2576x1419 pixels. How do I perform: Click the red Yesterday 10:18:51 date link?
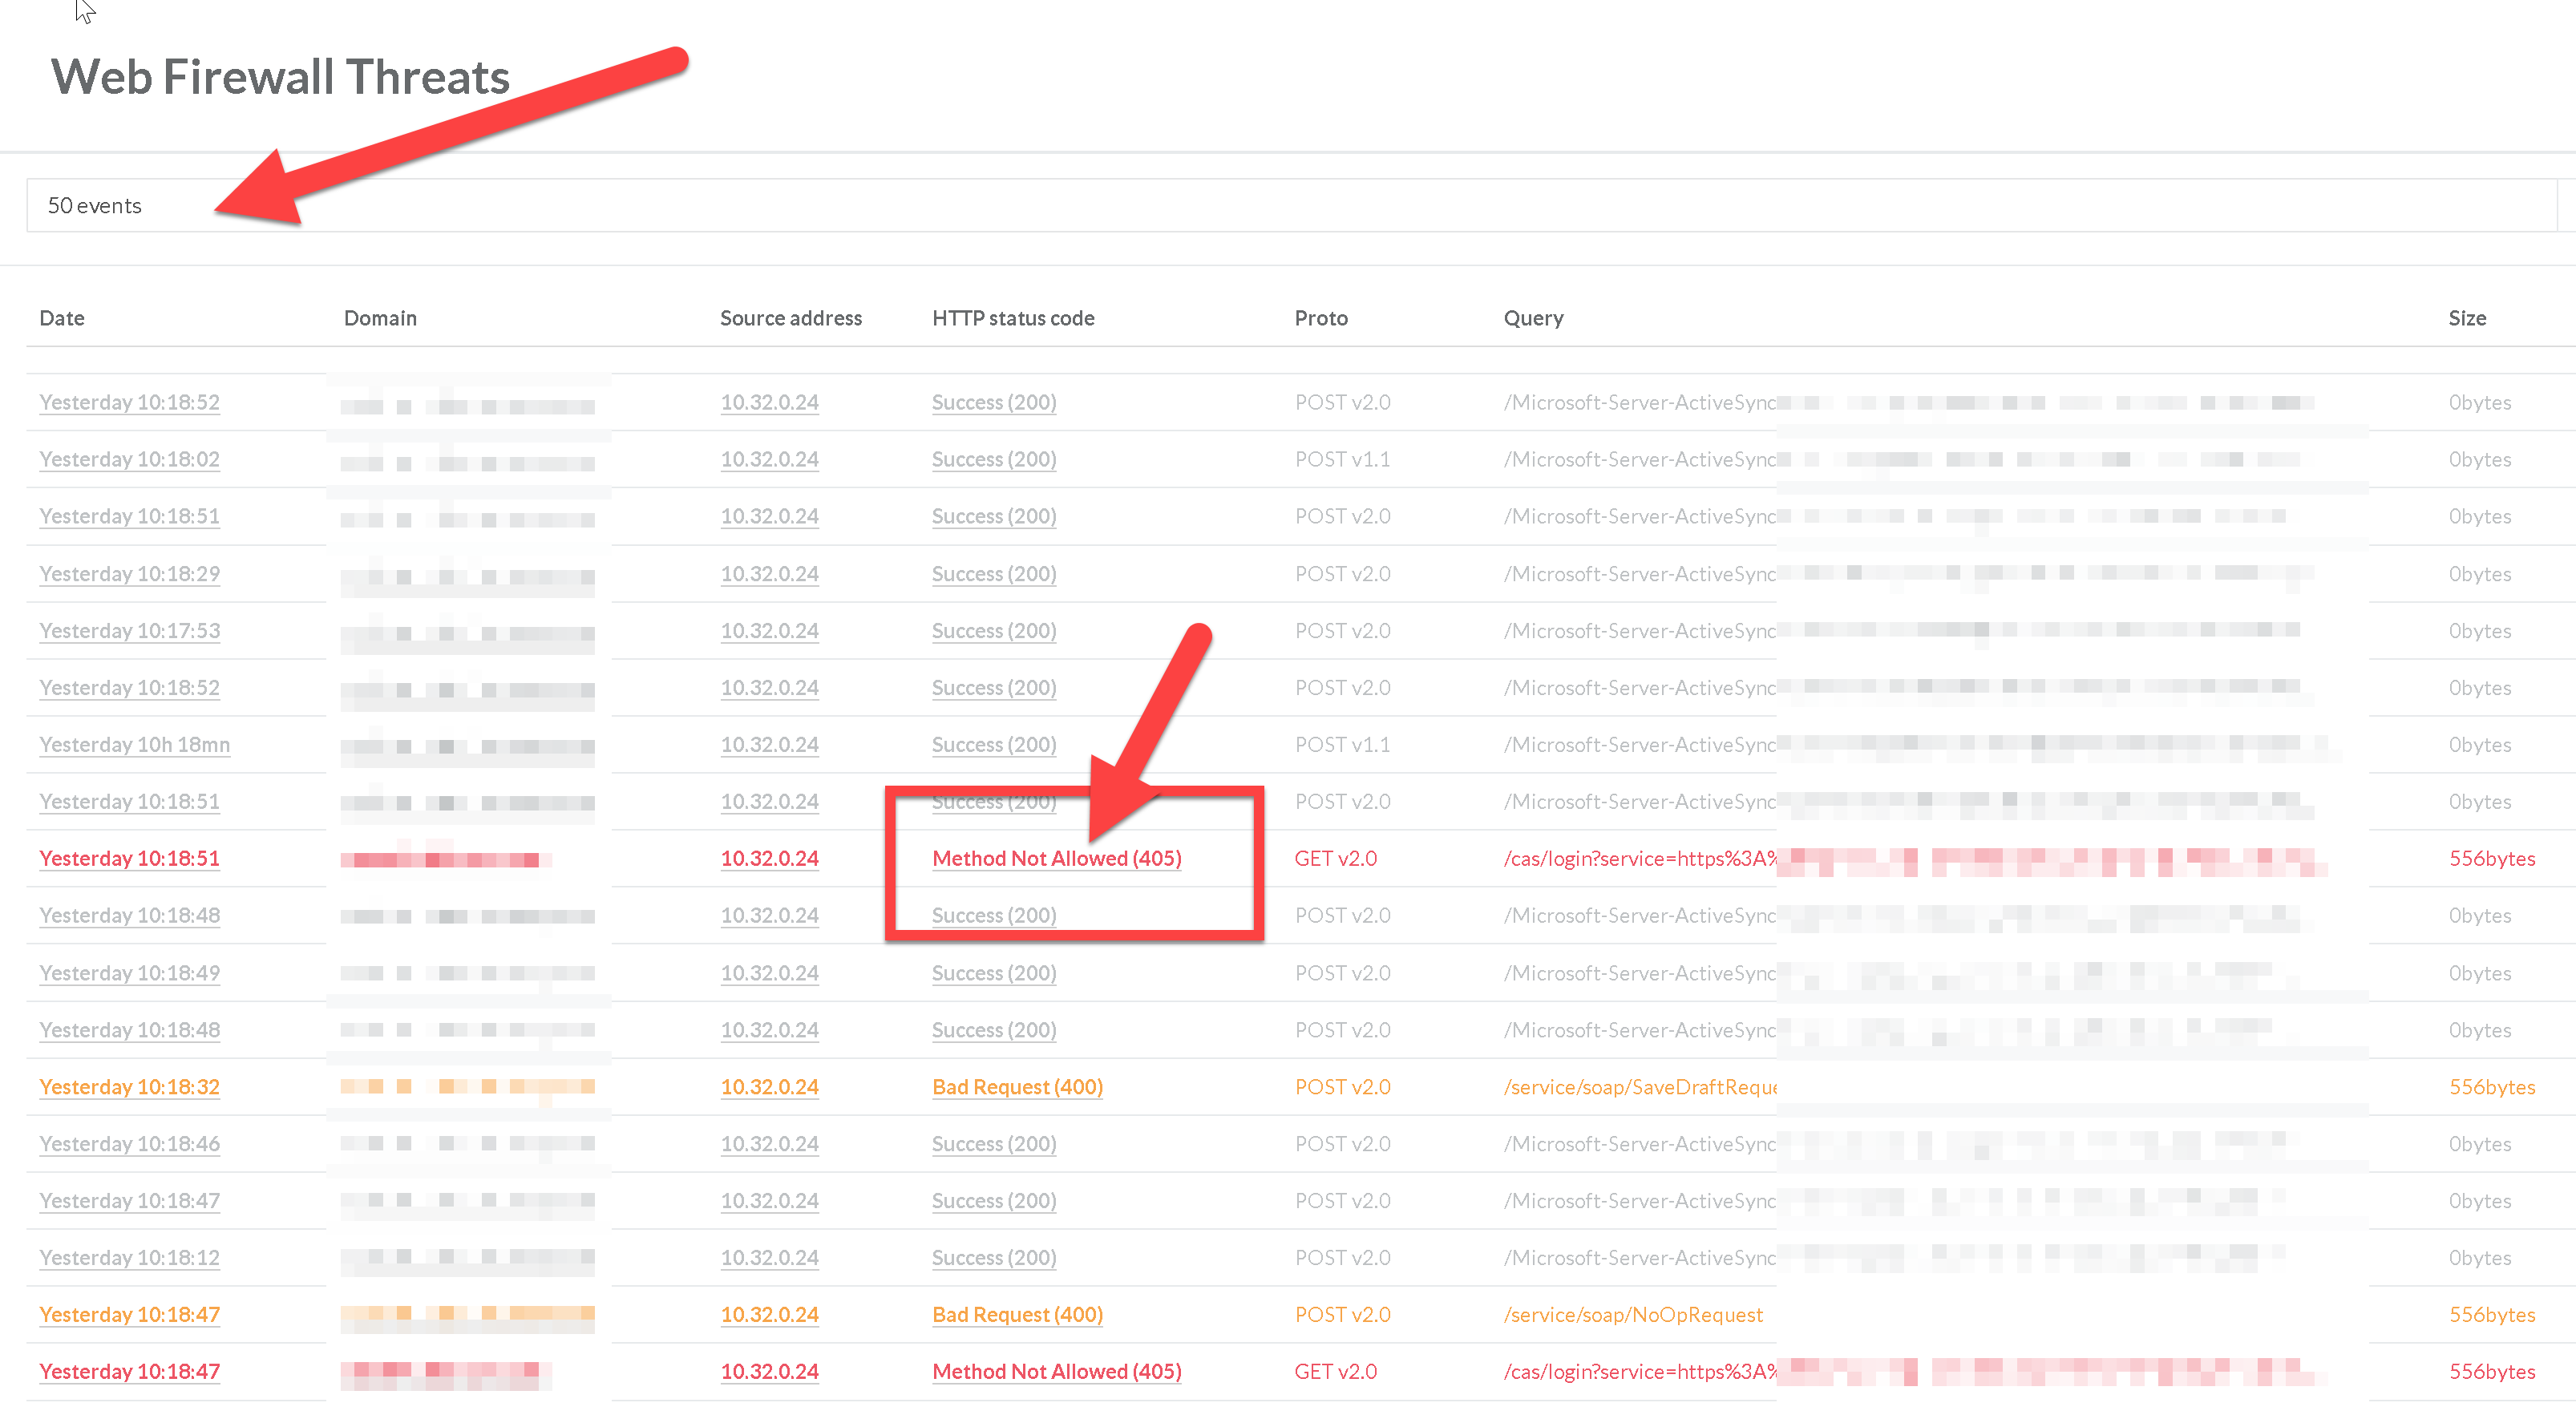click(129, 859)
